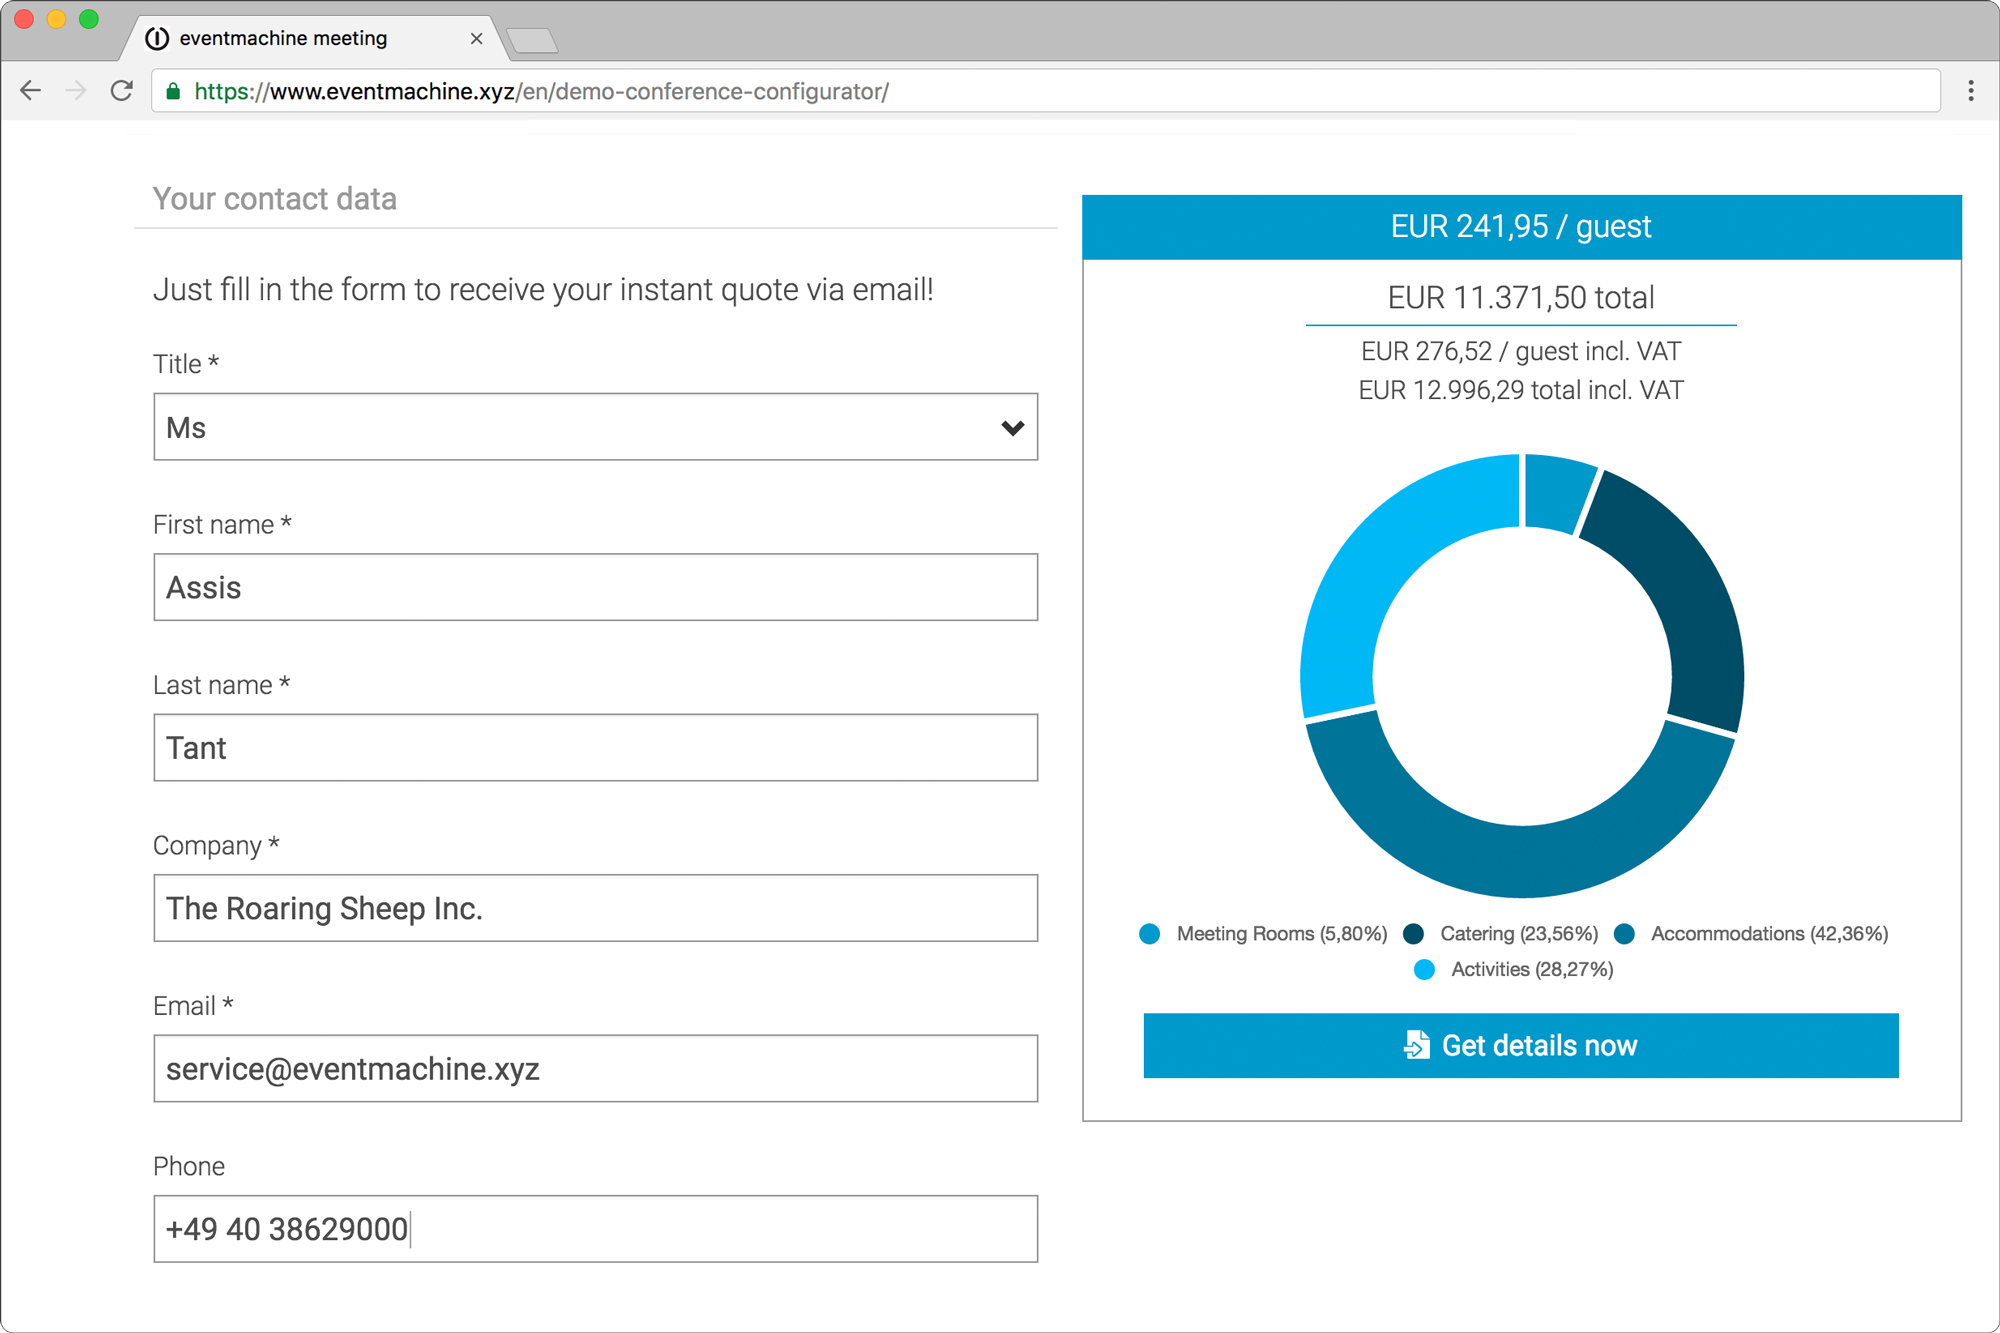The width and height of the screenshot is (2000, 1333).
Task: Open a new tab button
Action: 532,41
